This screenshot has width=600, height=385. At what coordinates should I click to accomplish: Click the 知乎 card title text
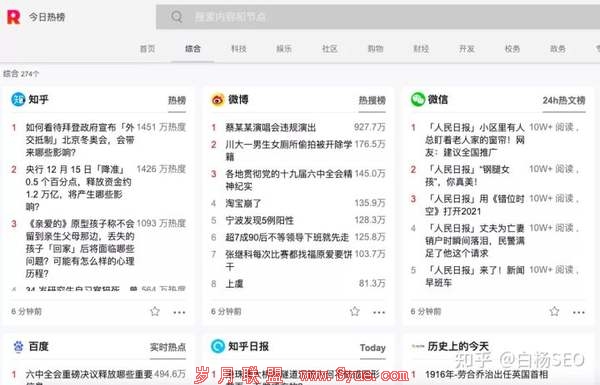38,100
